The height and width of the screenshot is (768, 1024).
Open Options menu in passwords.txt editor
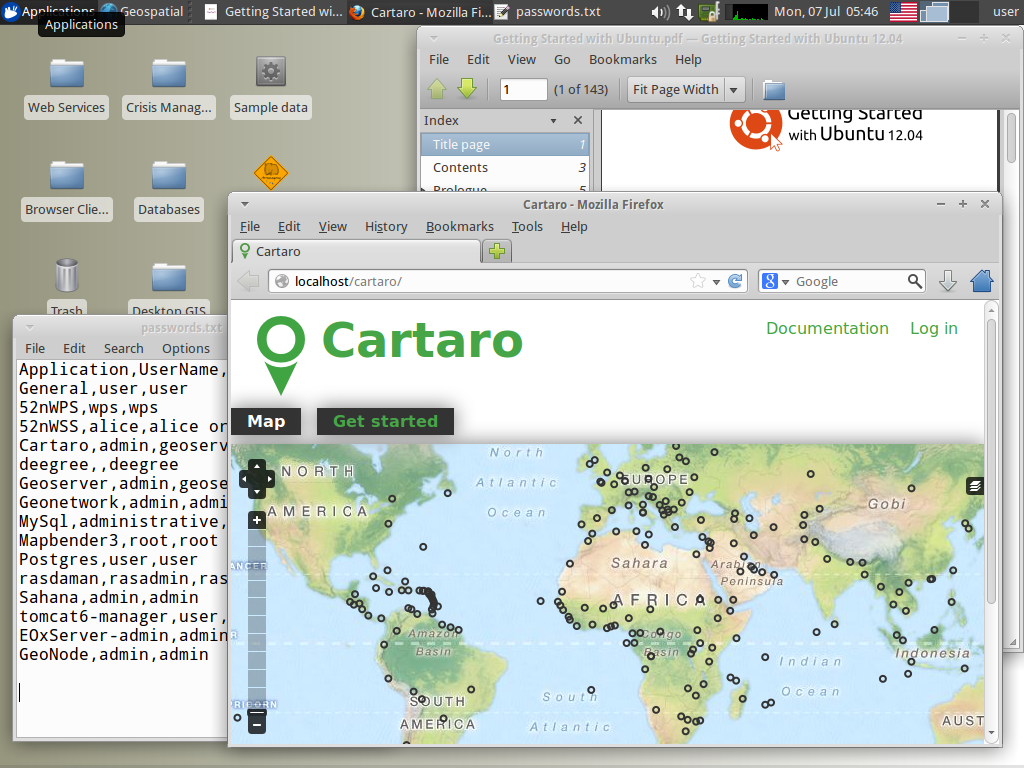(x=186, y=348)
